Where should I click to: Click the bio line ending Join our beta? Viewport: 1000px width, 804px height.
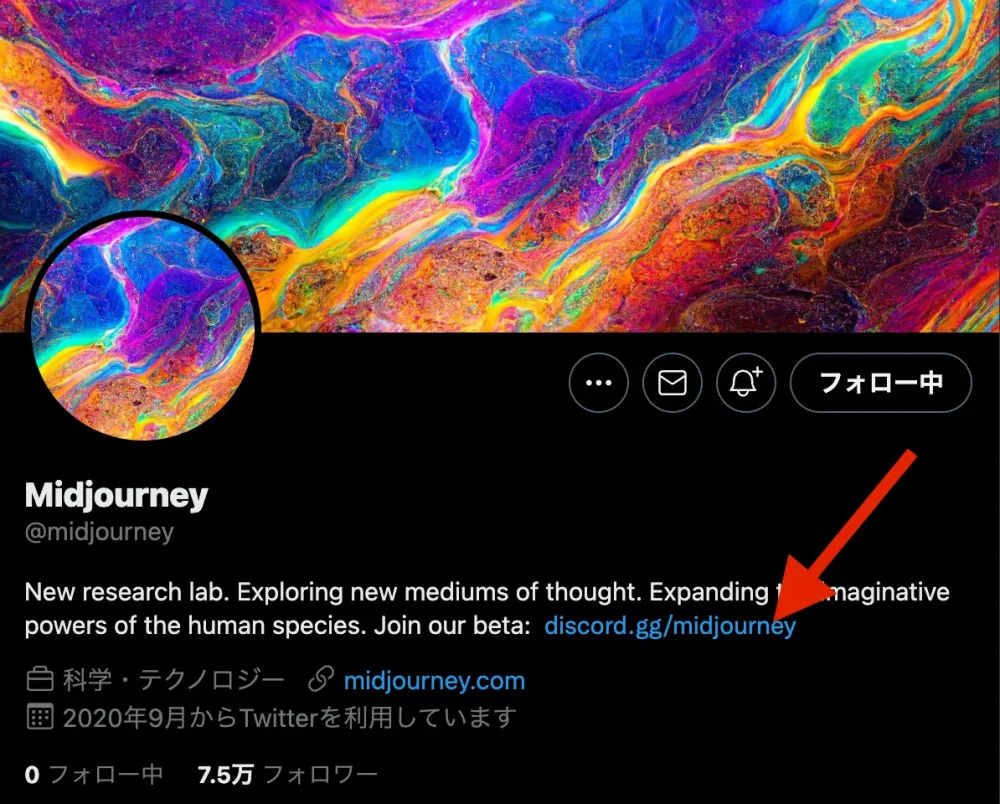click(277, 626)
